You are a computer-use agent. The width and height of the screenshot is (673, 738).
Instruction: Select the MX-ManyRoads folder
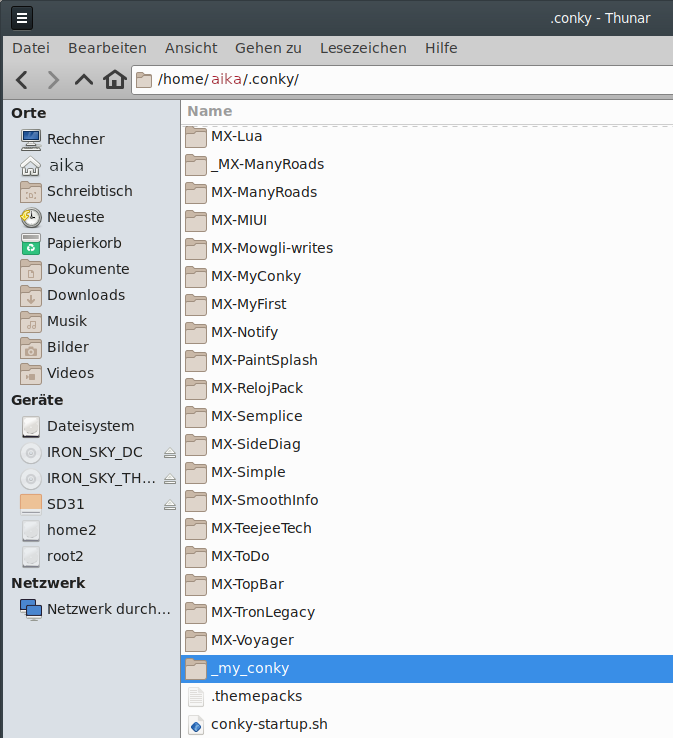coord(427,193)
